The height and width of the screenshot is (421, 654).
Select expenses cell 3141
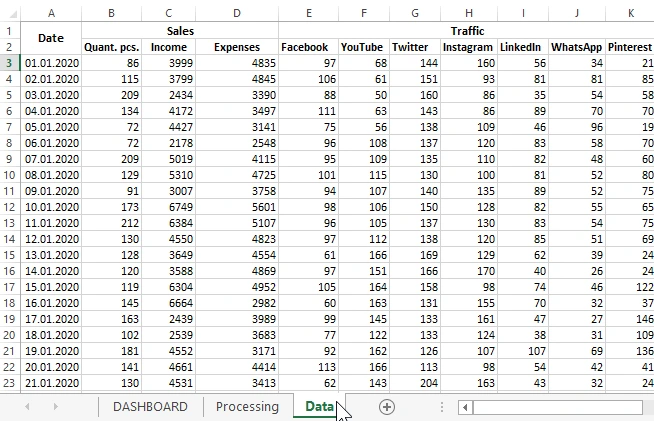click(x=237, y=127)
